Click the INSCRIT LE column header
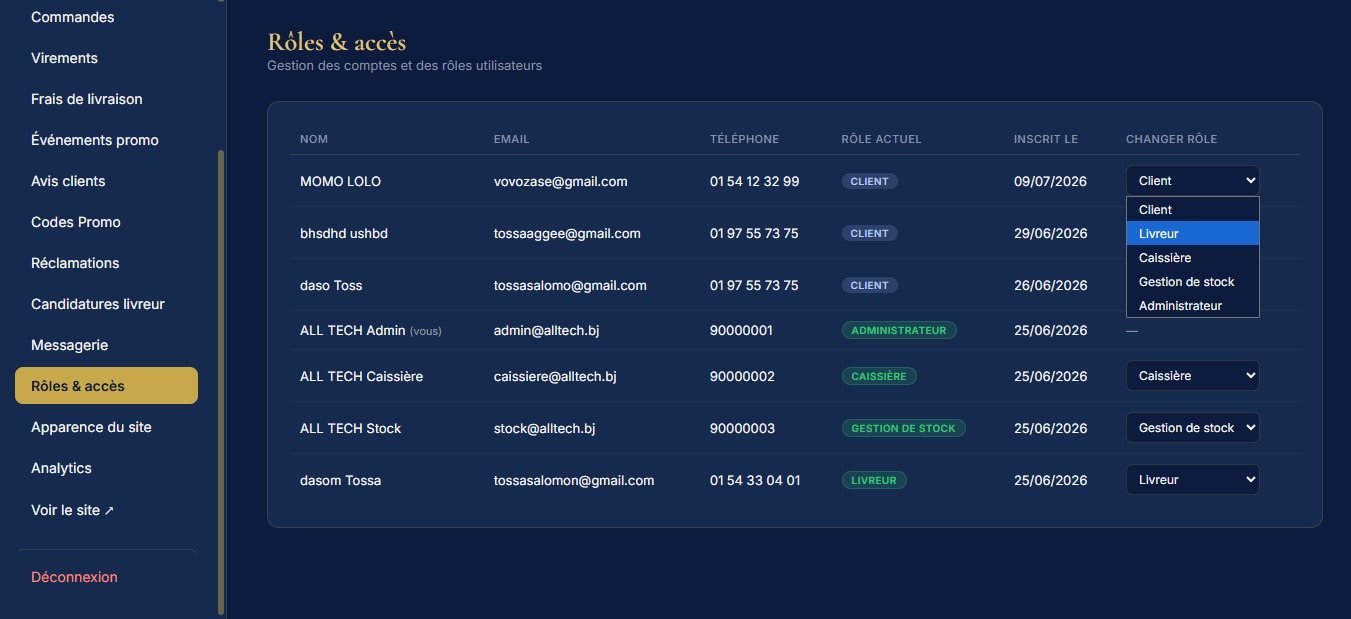 1045,139
